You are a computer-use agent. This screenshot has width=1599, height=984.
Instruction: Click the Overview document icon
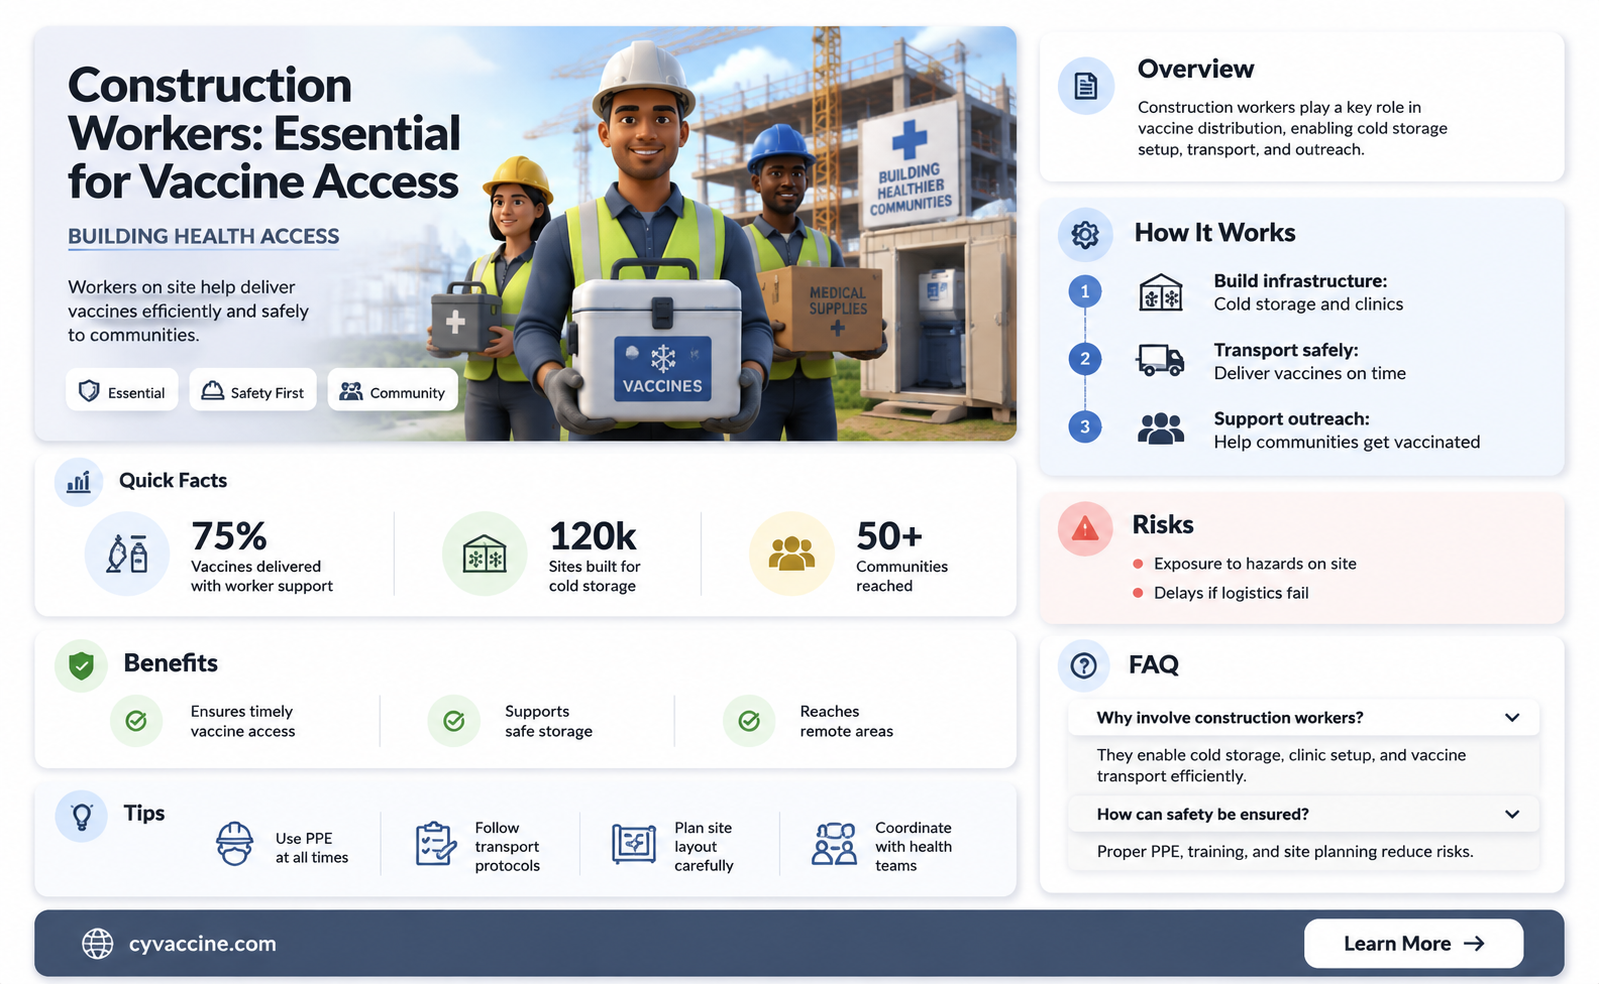pos(1086,86)
